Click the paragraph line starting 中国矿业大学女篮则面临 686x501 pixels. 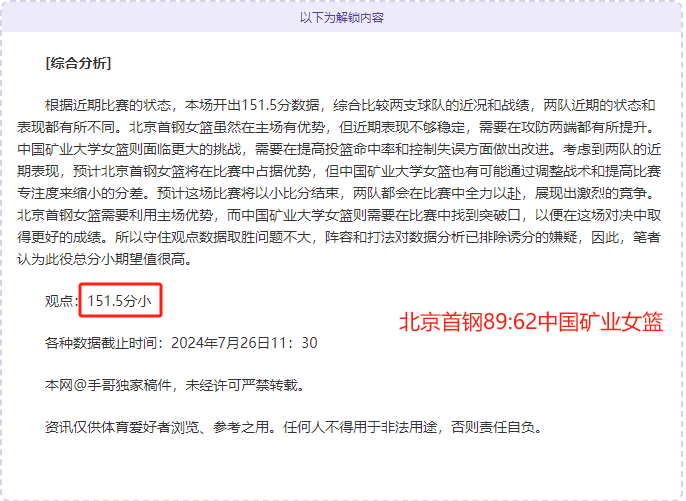(x=339, y=149)
